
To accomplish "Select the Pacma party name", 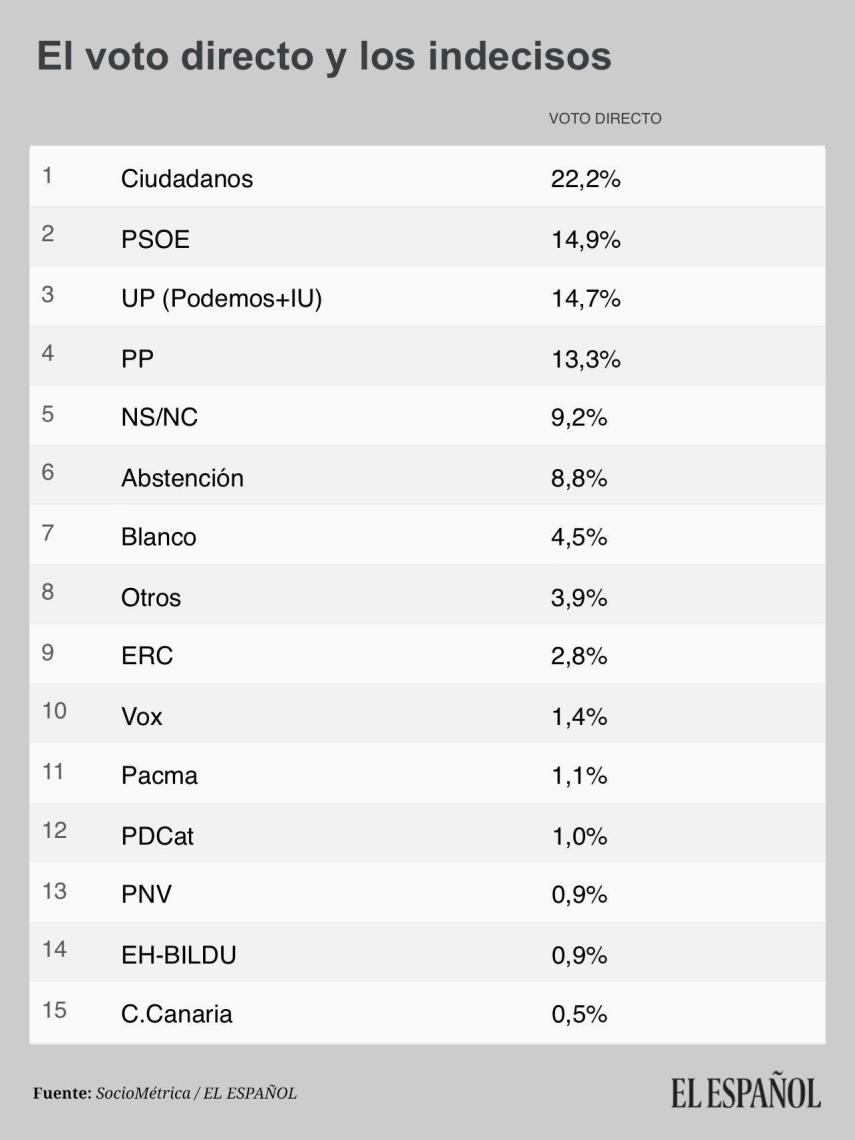I will 159,775.
